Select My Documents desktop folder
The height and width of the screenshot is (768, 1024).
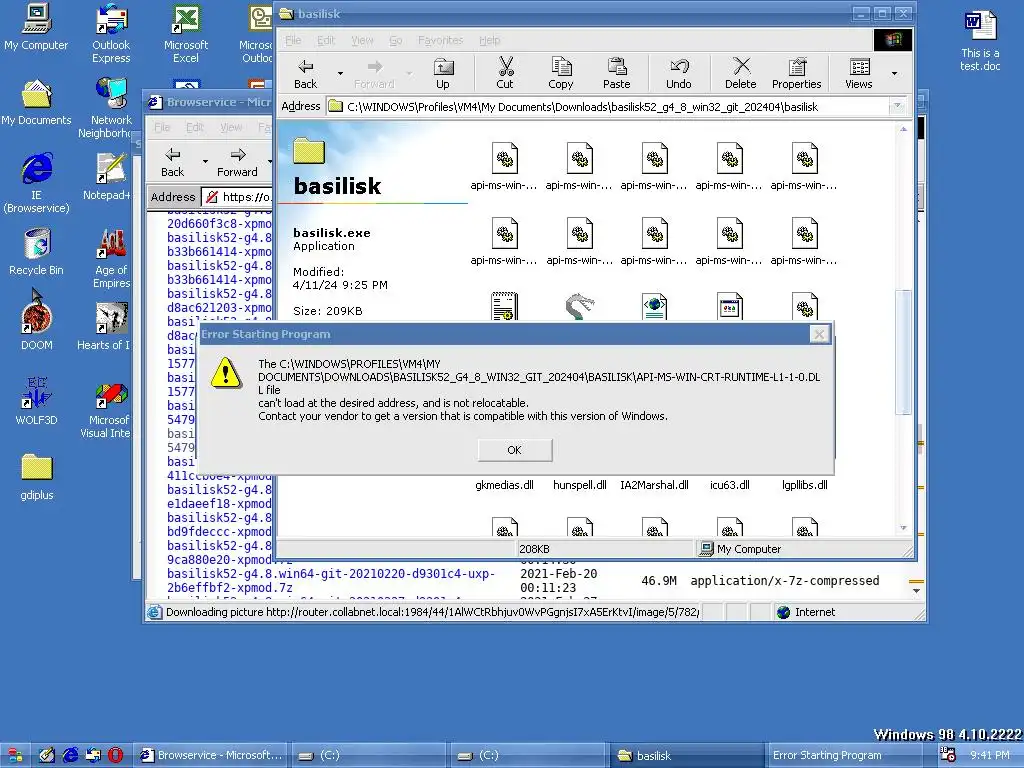[x=36, y=103]
